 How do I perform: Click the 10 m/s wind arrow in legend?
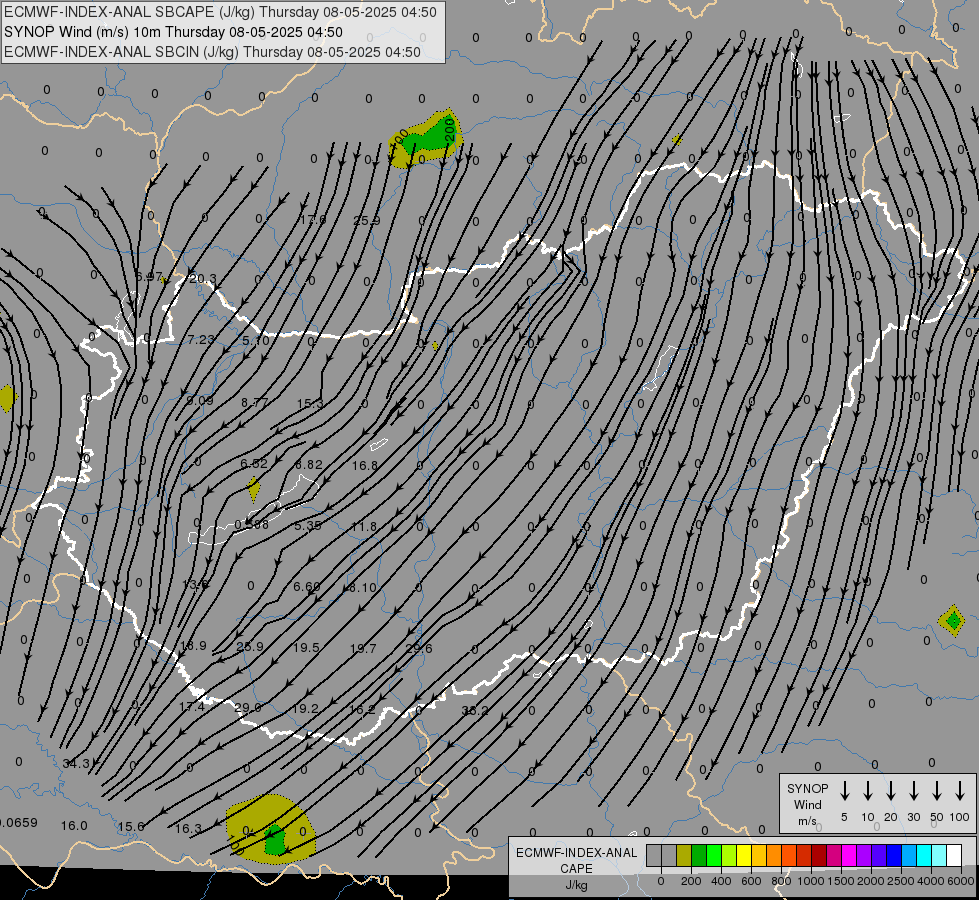[x=868, y=791]
